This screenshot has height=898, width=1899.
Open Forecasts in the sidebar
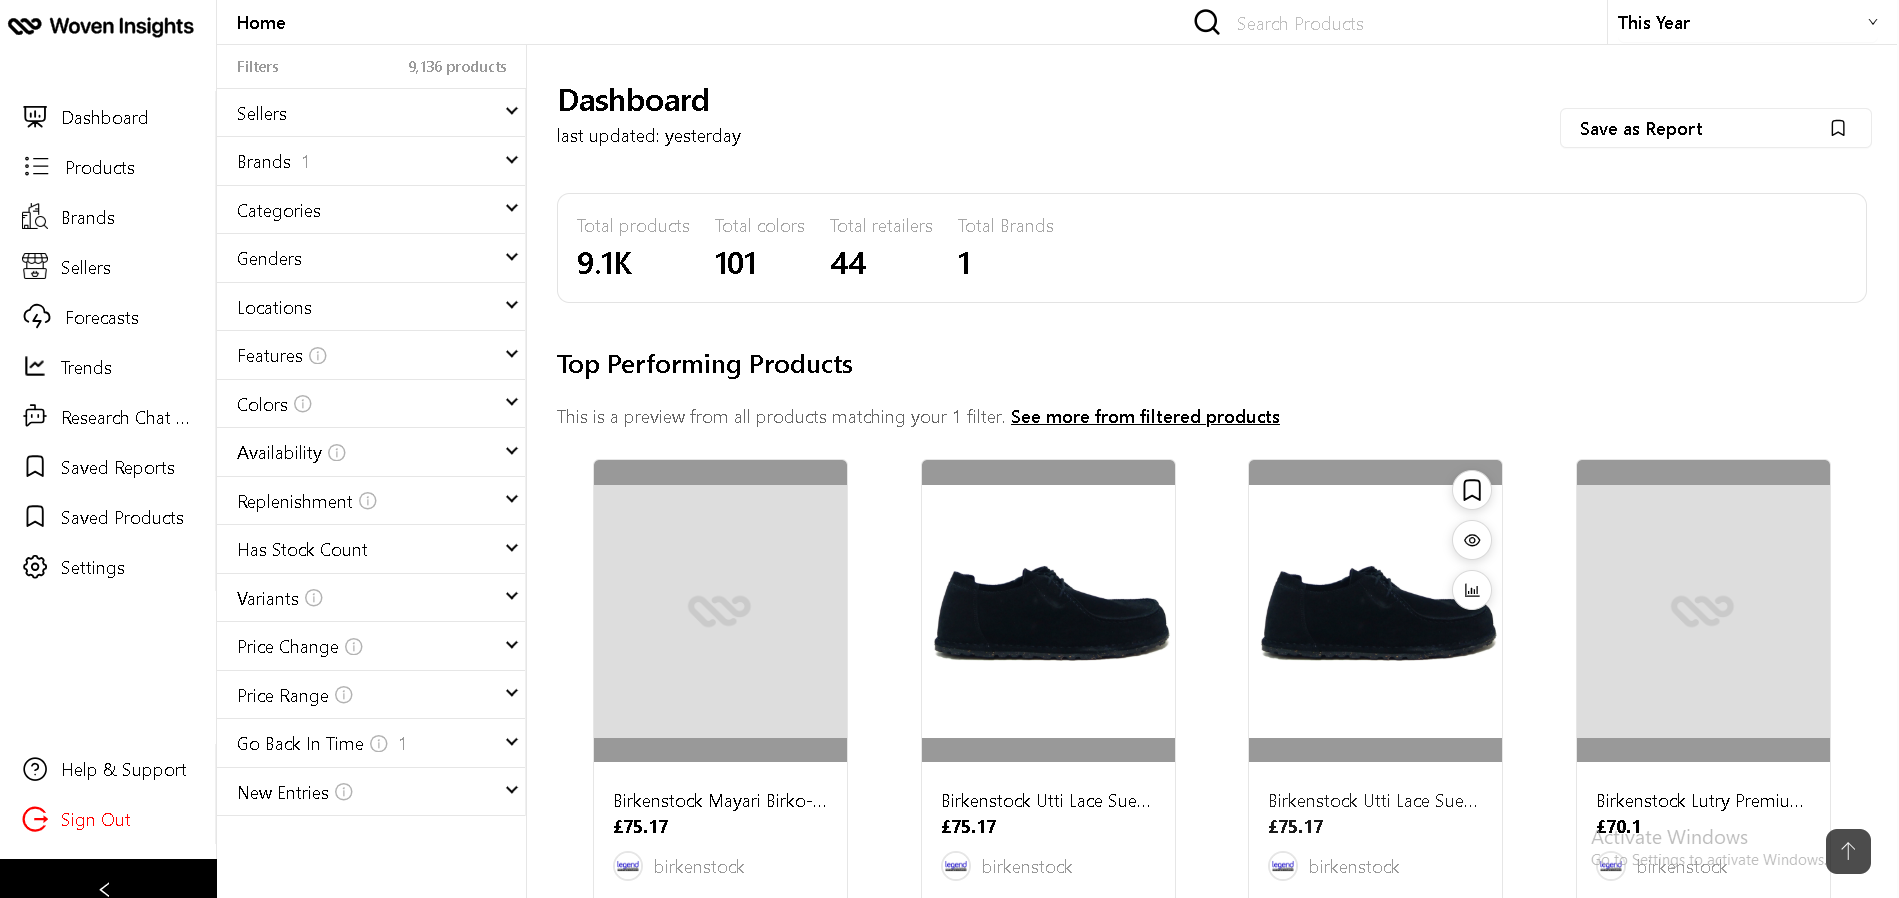[x=101, y=318]
